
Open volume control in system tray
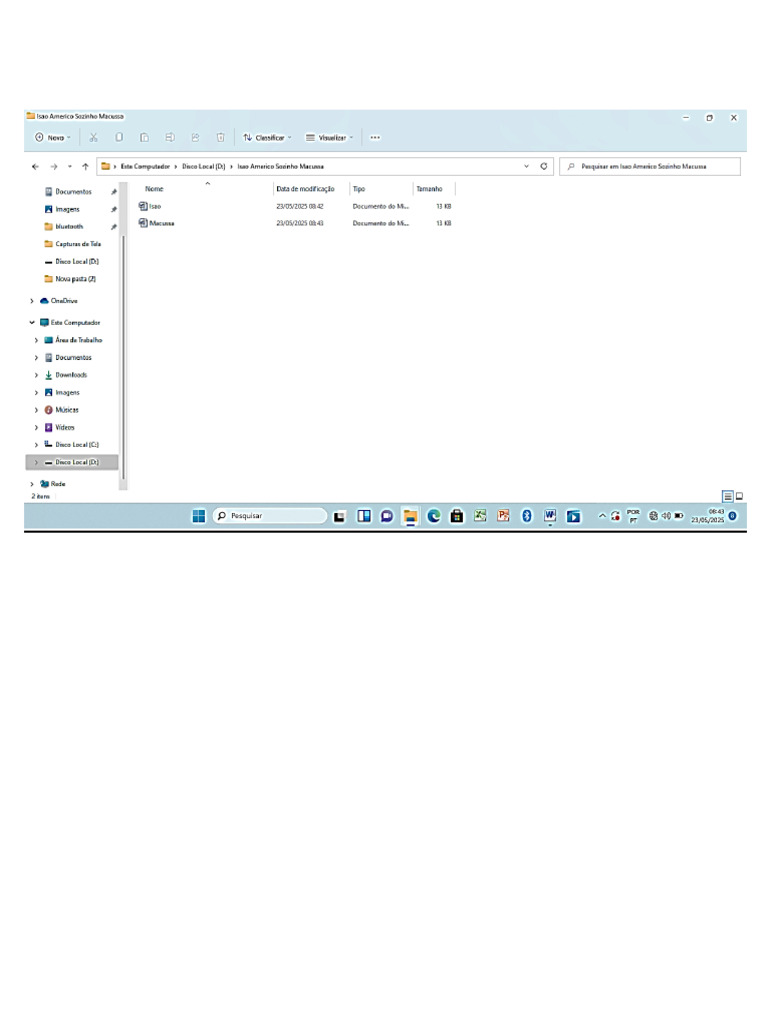click(x=666, y=516)
